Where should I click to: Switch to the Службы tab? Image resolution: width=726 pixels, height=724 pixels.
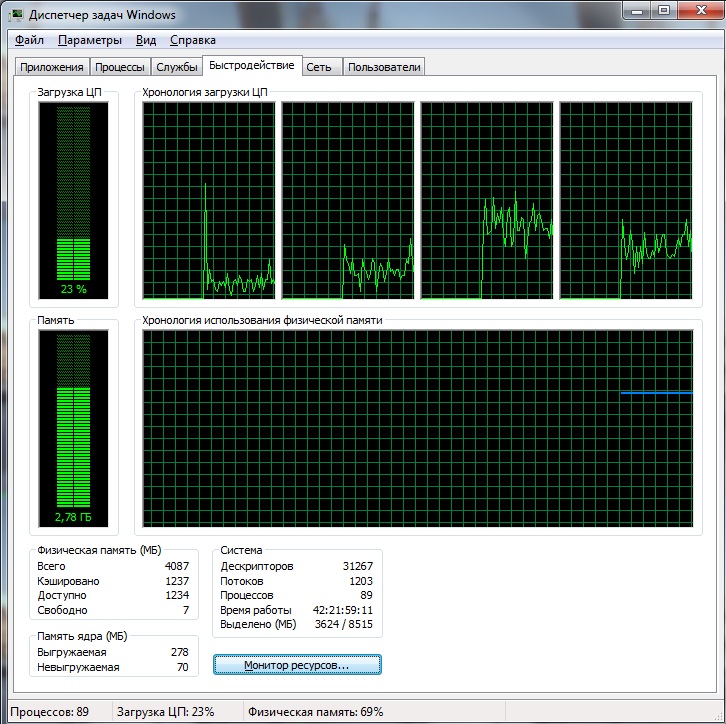tap(177, 67)
